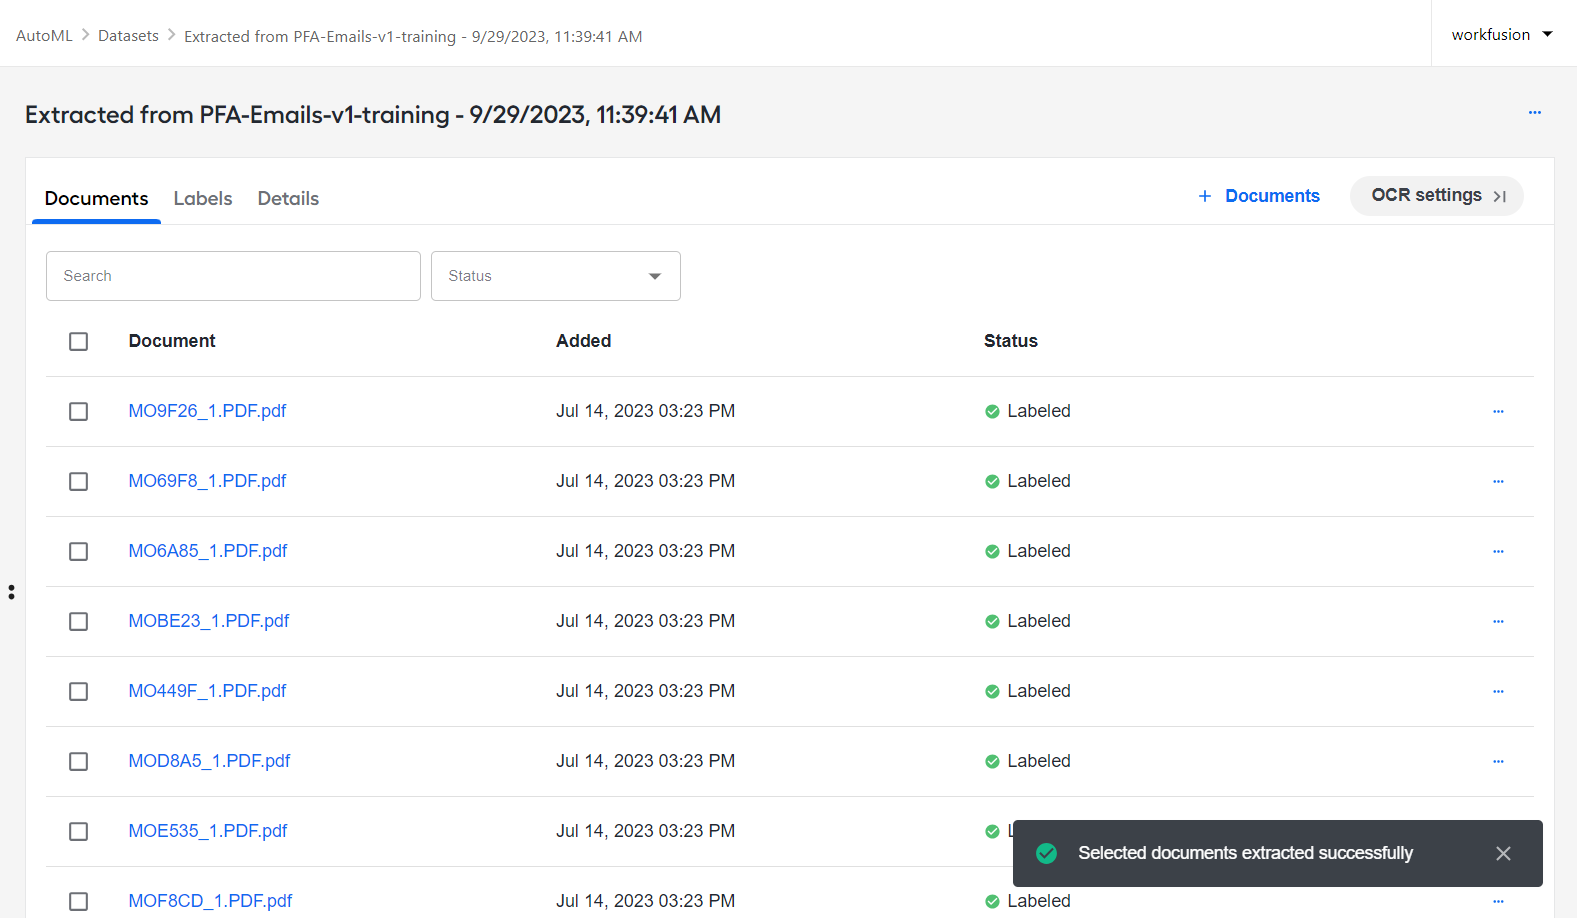The image size is (1577, 918).
Task: Click the Document column header
Action: (x=172, y=341)
